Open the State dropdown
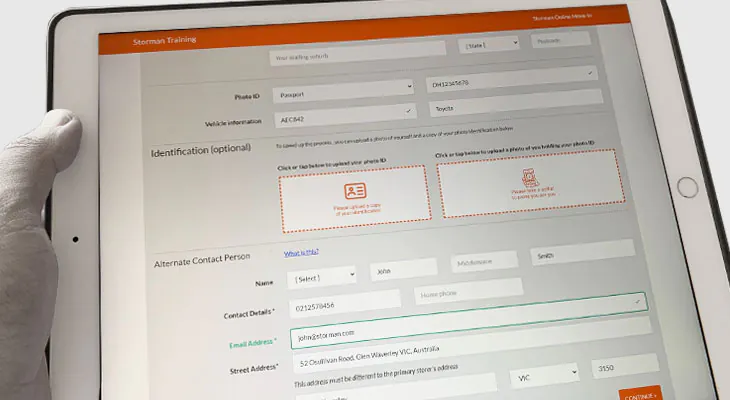730x400 pixels. coord(489,44)
